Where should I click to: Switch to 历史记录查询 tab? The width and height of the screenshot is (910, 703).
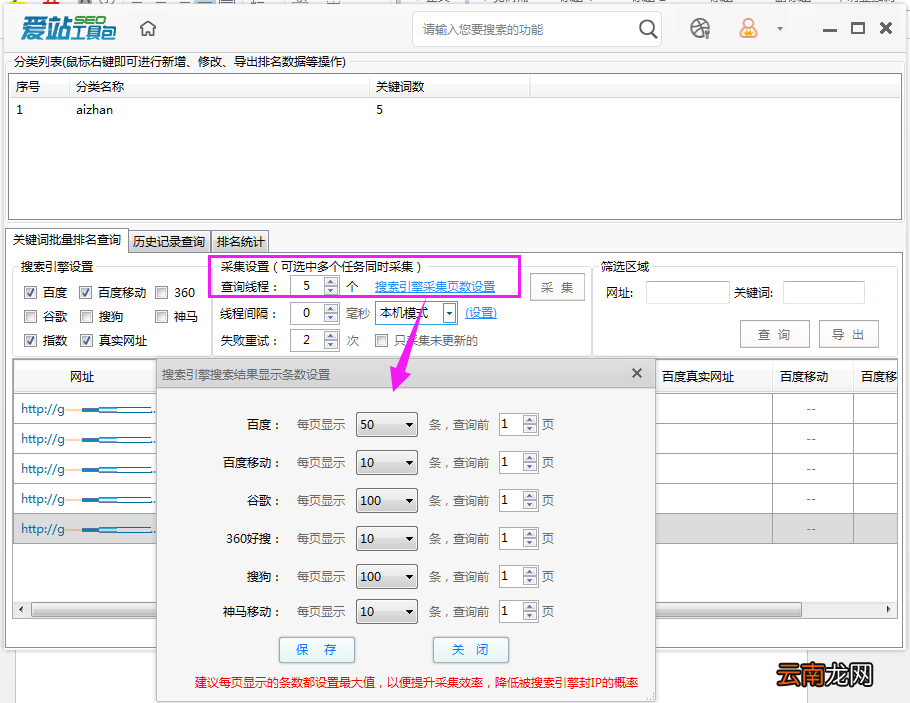169,241
